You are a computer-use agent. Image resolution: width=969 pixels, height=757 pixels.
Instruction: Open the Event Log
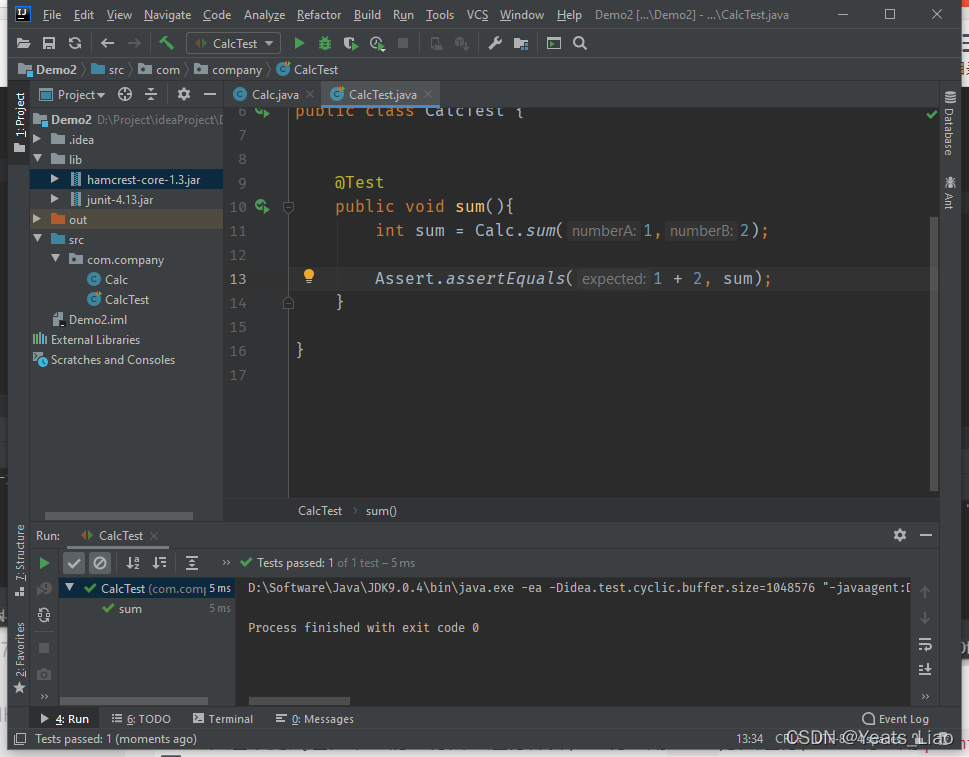895,719
